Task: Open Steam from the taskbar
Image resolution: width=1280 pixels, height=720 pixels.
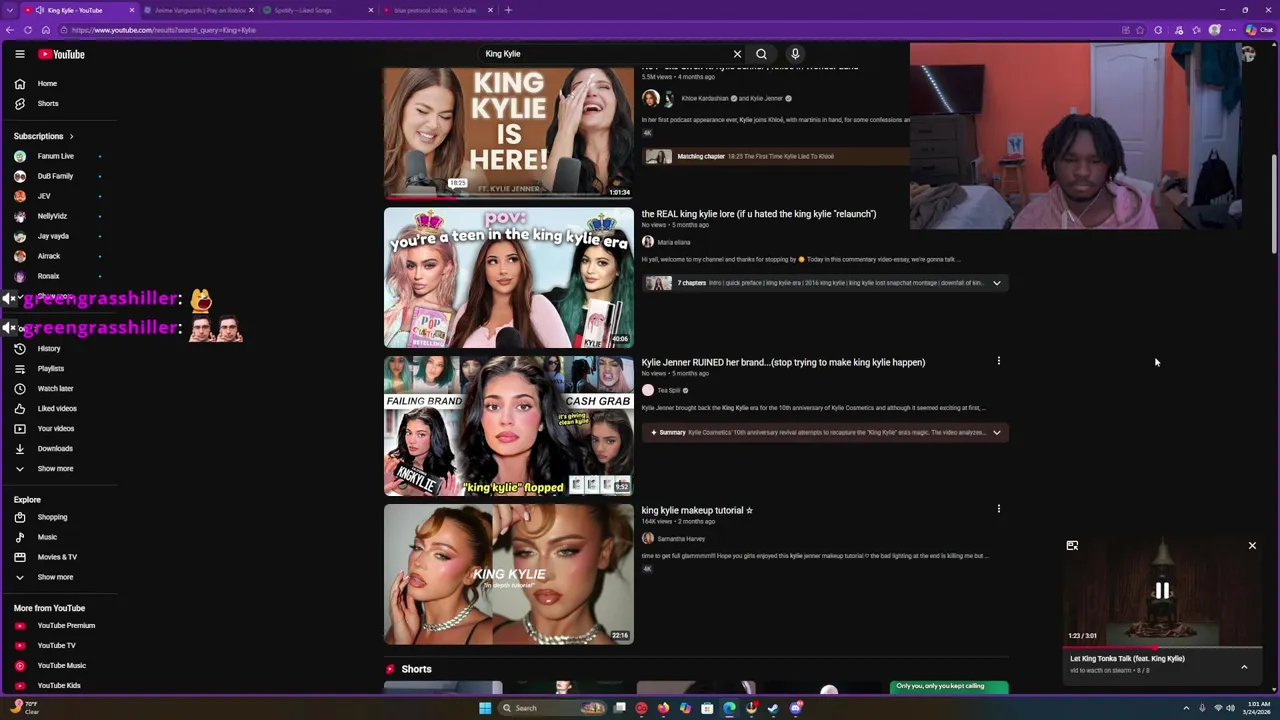Action: point(773,708)
